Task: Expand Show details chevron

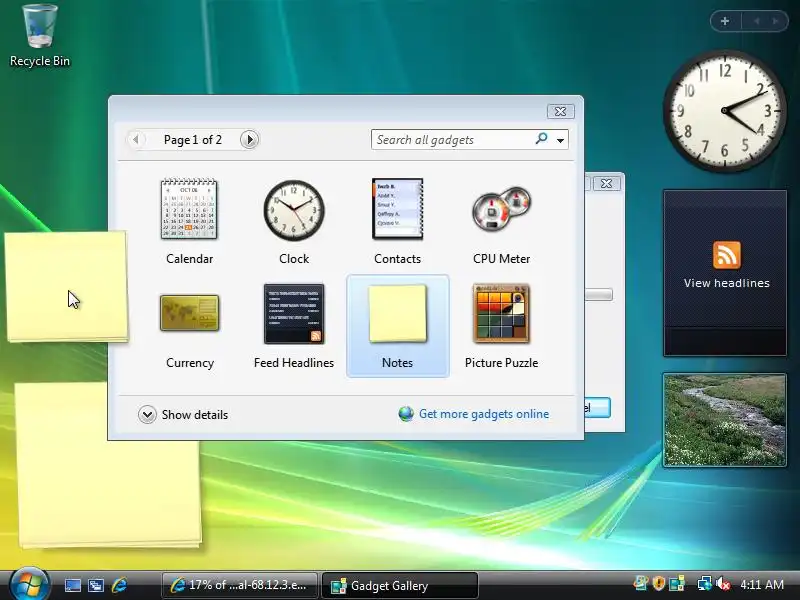Action: (147, 414)
